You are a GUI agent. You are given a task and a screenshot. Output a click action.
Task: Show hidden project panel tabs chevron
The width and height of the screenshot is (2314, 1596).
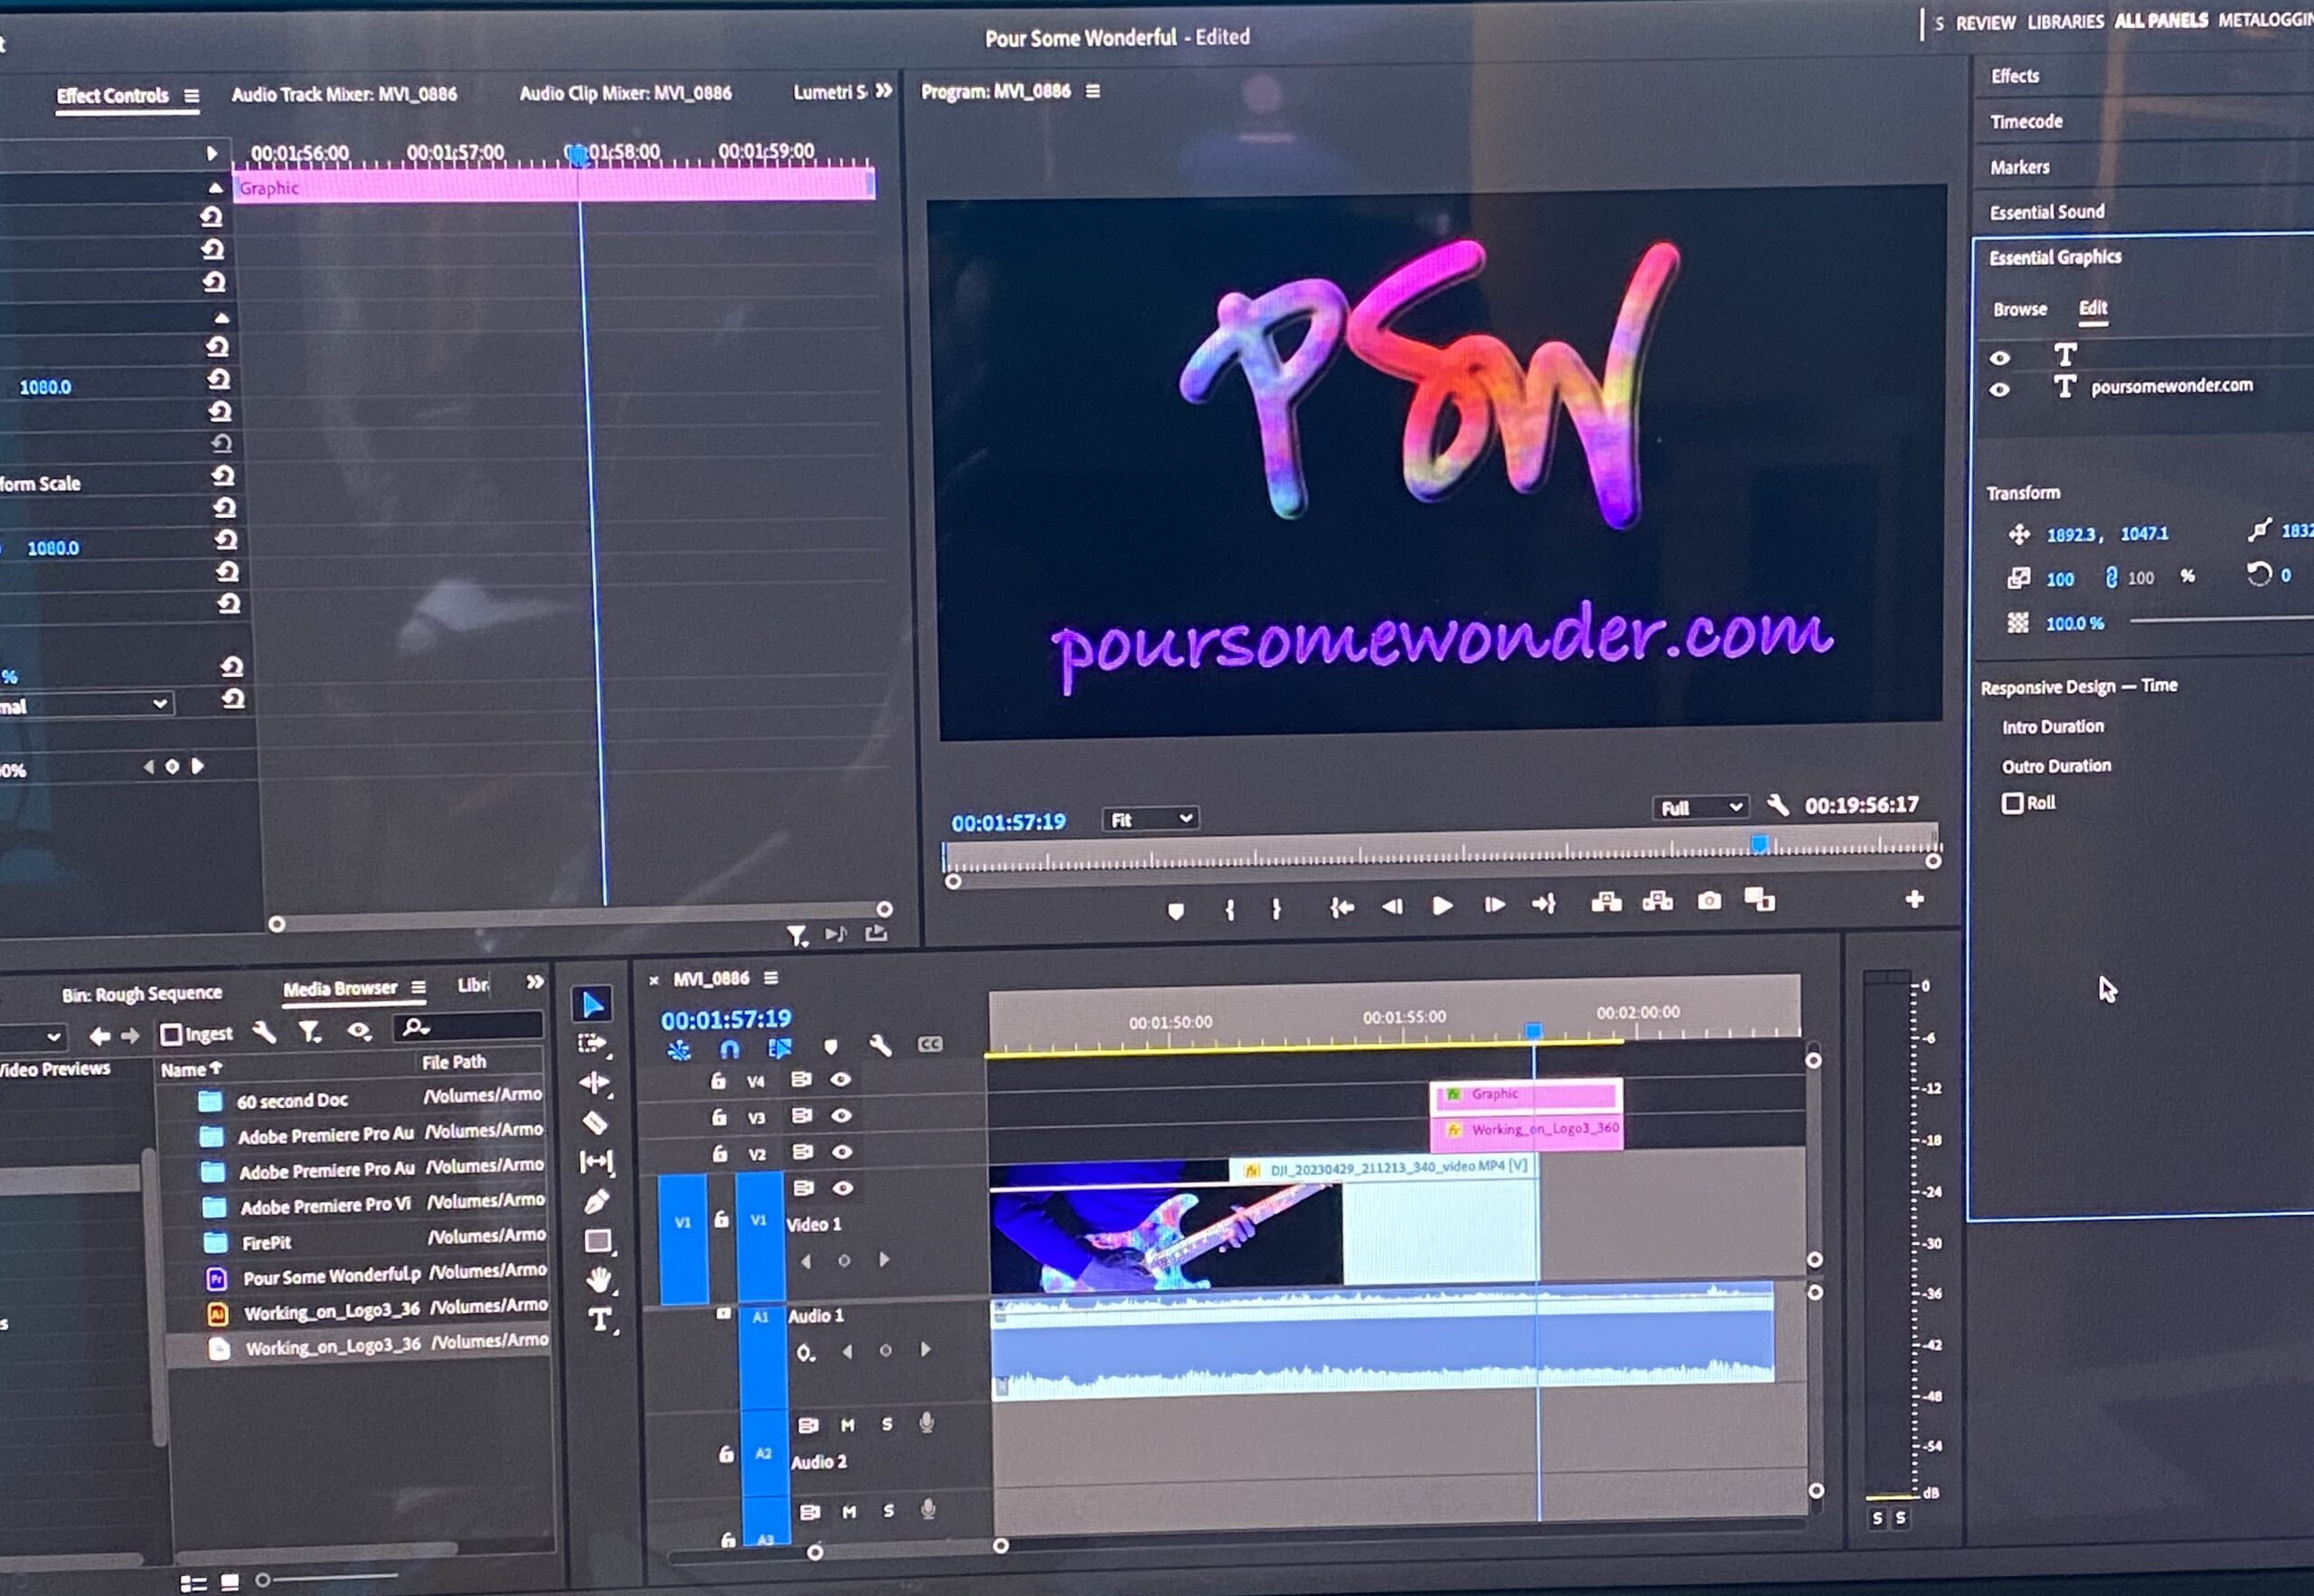tap(536, 983)
